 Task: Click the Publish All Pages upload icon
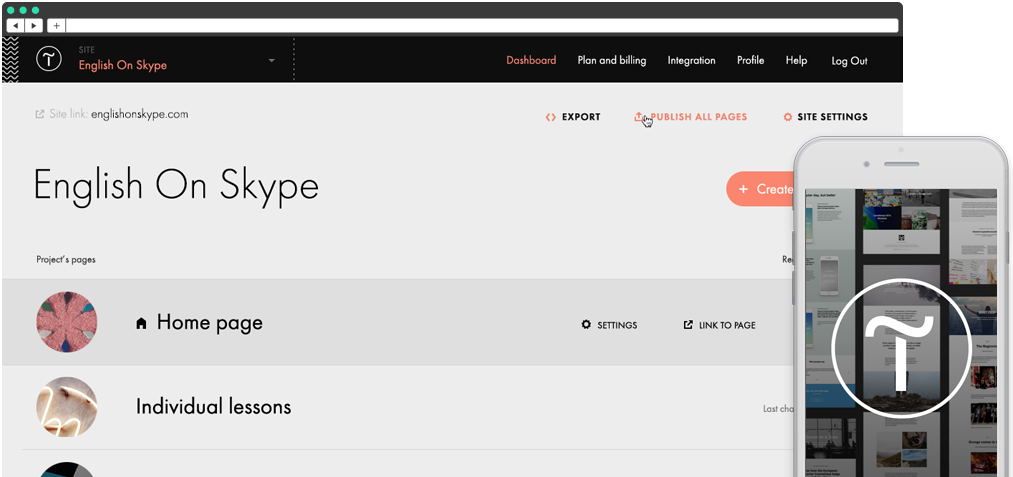(x=639, y=117)
